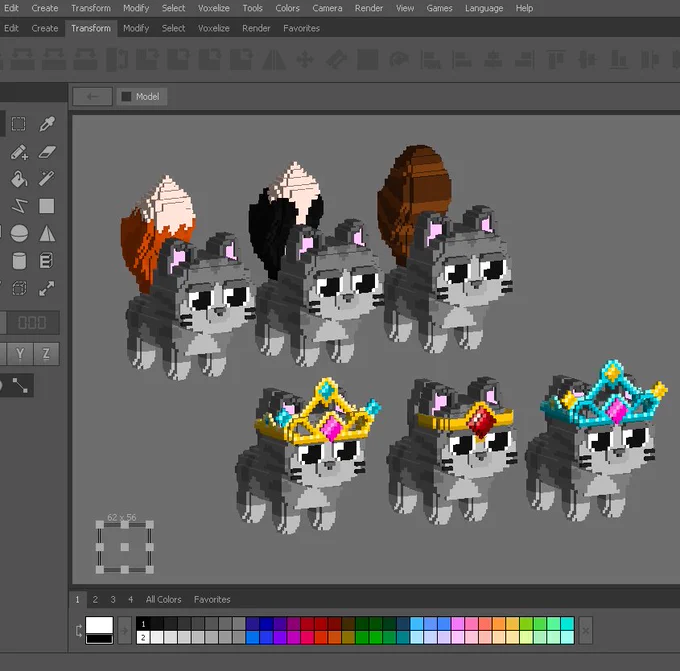
Task: Click the arrow button beside the color preview
Action: (124, 630)
